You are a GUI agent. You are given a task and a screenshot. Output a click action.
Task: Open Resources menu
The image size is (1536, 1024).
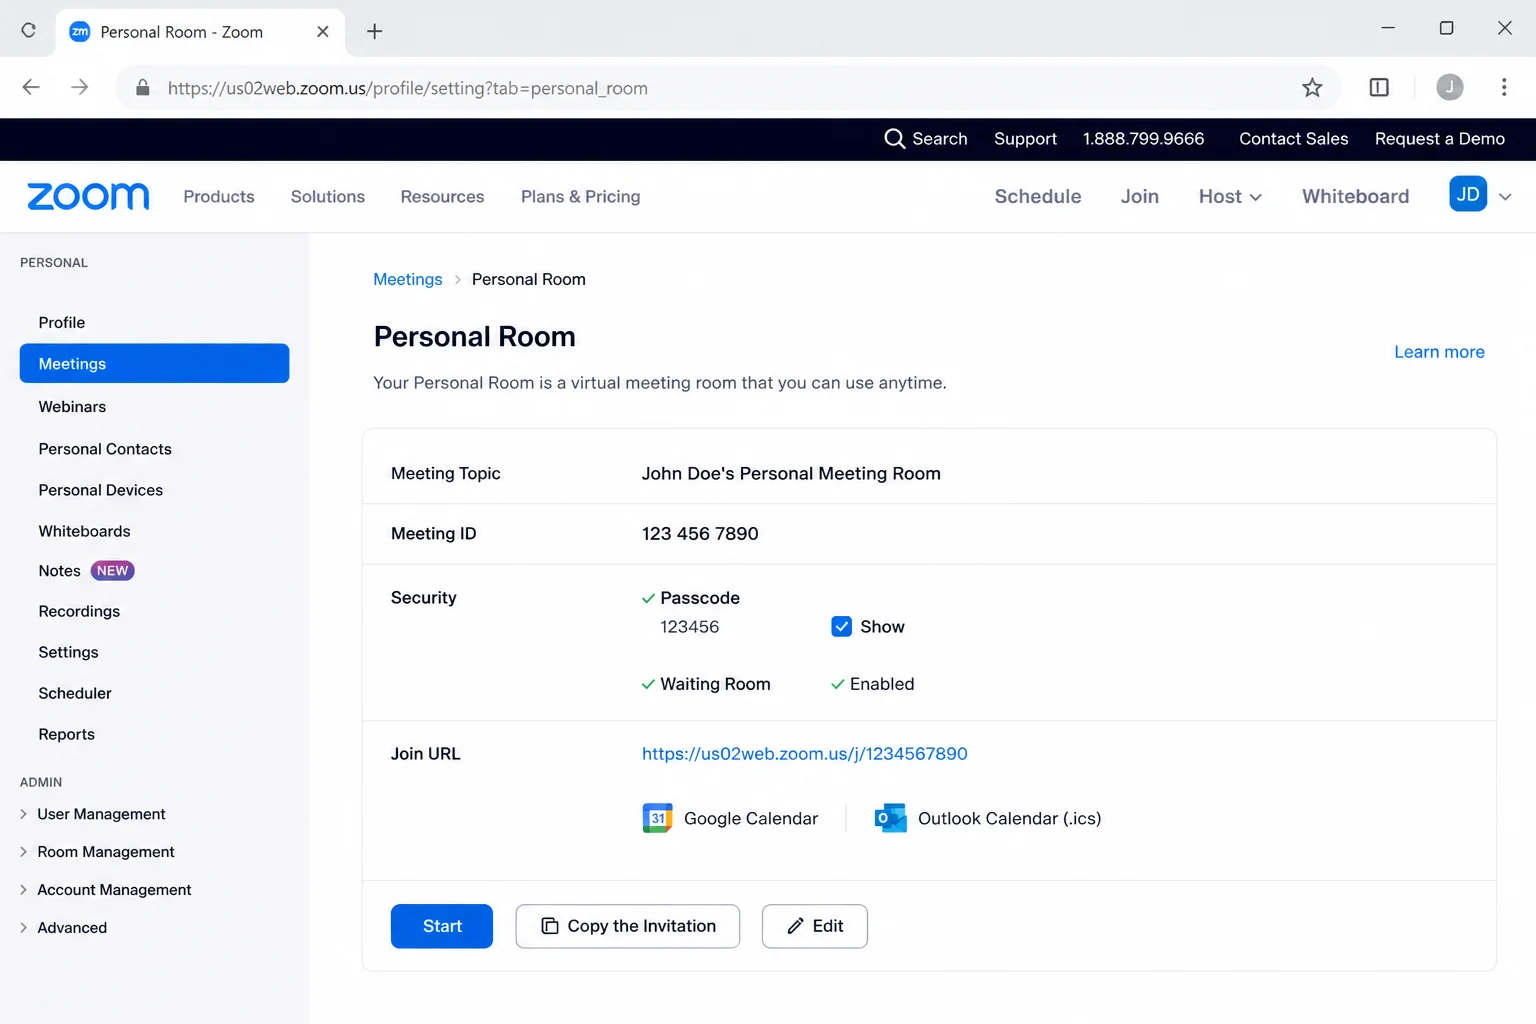tap(442, 197)
